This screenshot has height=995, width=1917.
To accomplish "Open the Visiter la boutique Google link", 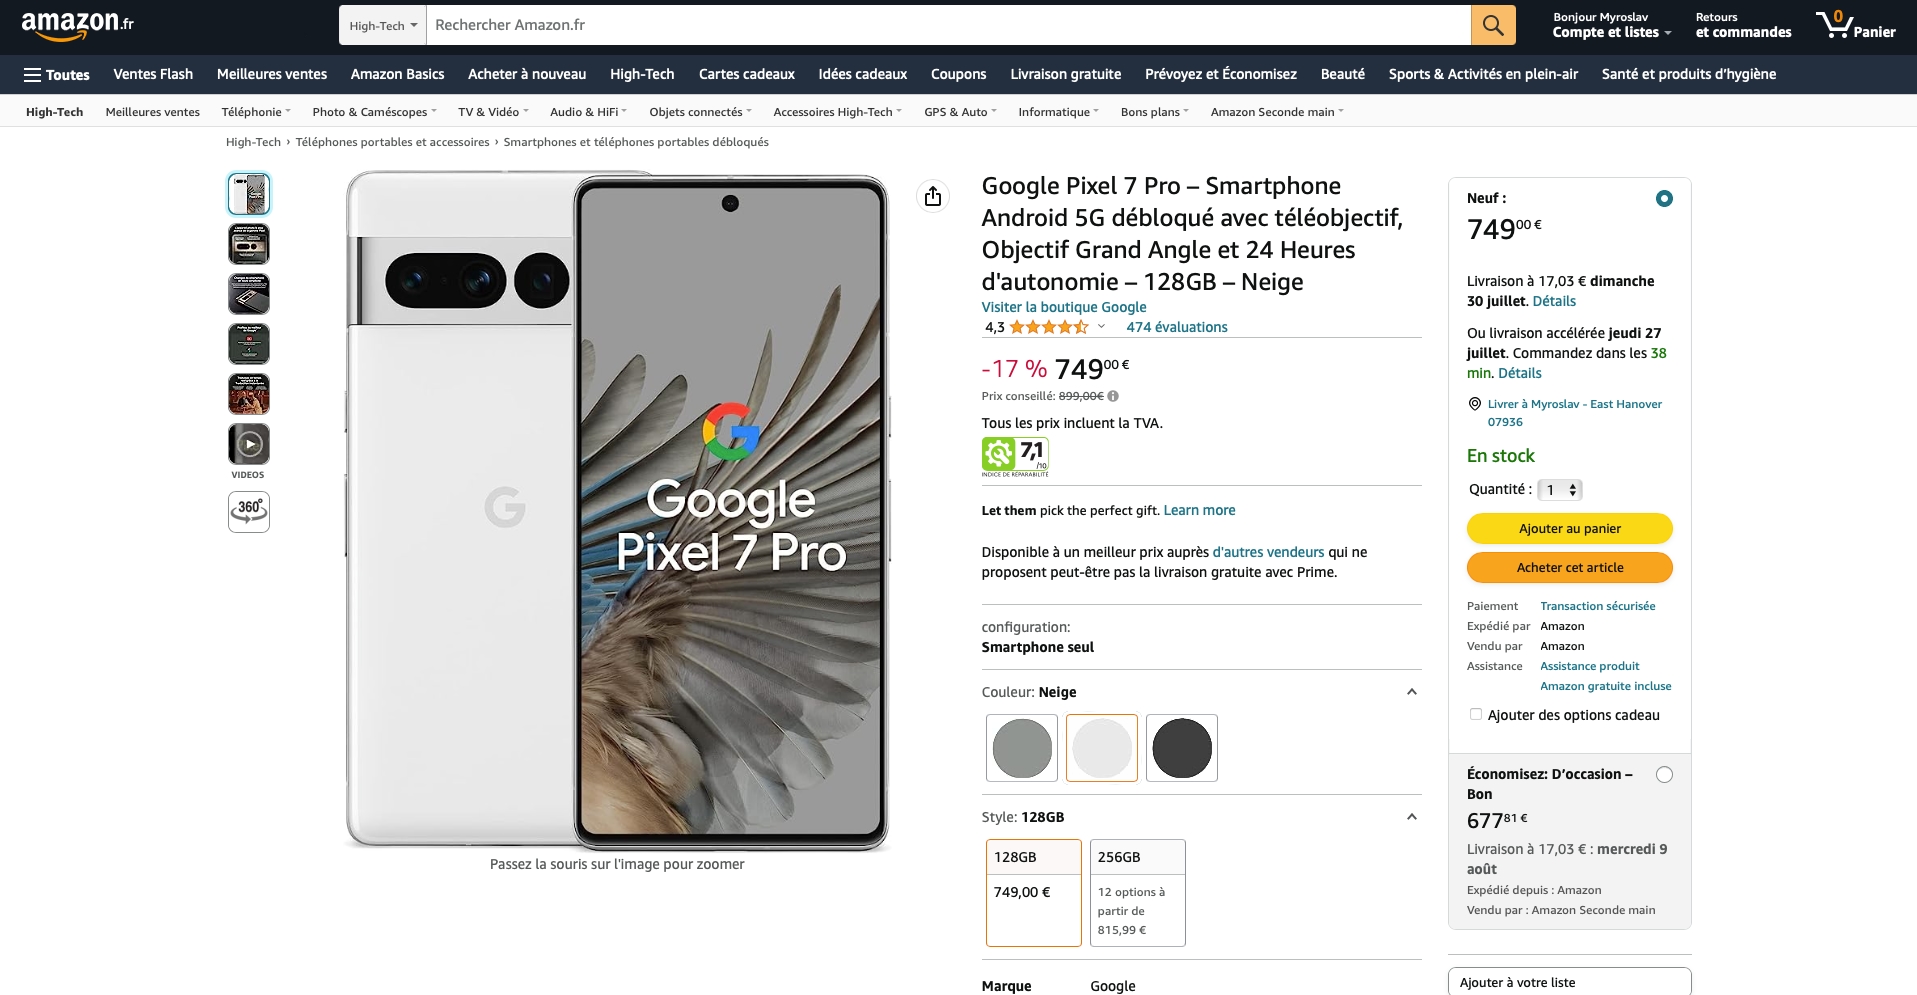I will tap(1063, 307).
